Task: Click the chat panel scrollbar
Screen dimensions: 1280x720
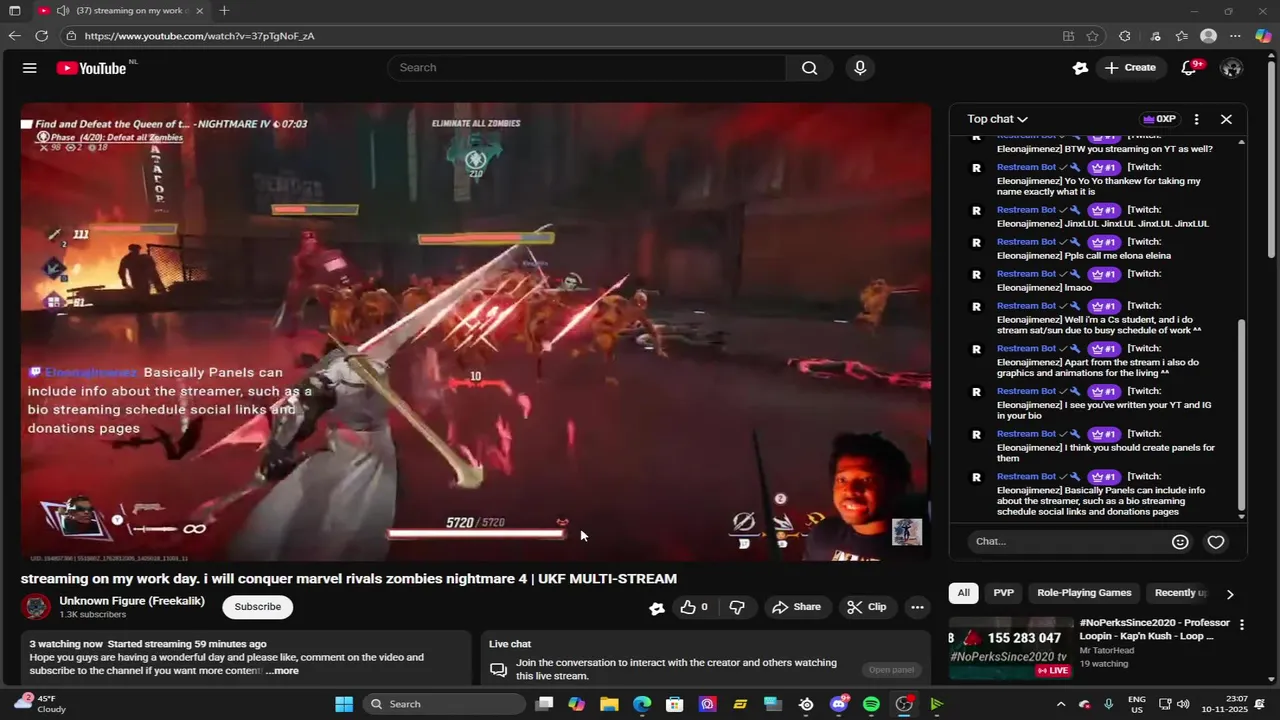Action: tap(1242, 414)
